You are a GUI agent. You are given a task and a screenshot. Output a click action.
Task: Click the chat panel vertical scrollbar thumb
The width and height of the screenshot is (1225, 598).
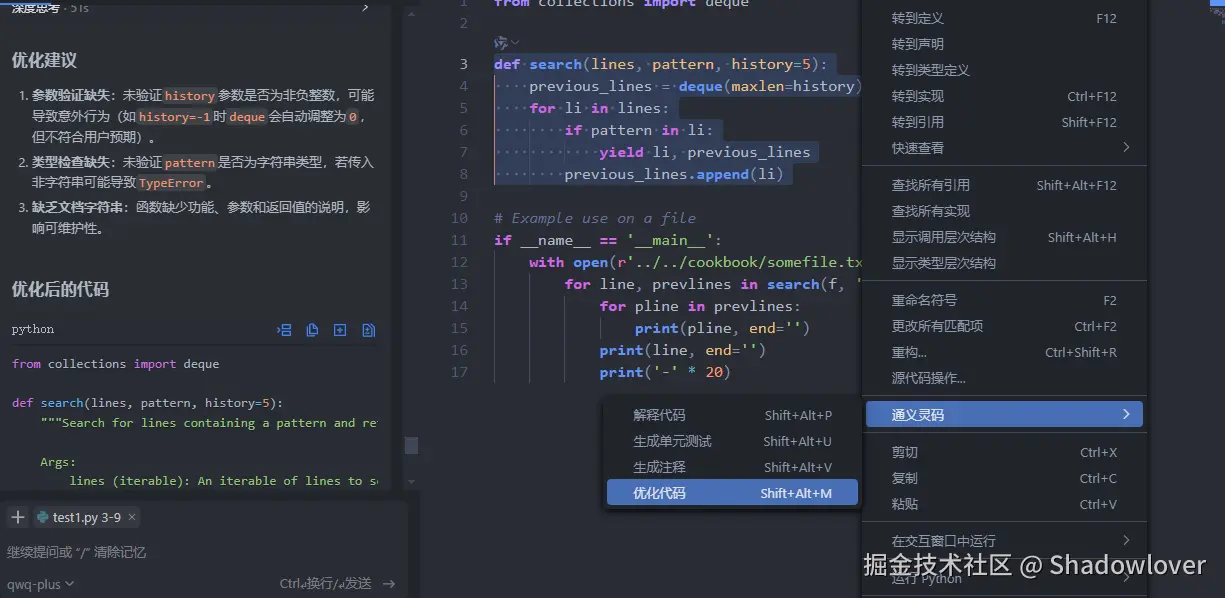[x=411, y=445]
